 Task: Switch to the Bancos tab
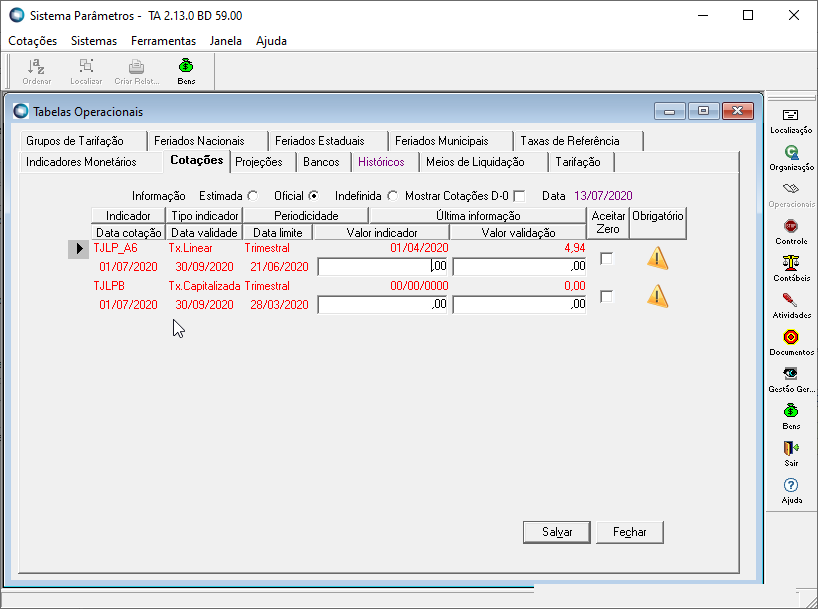tap(321, 162)
